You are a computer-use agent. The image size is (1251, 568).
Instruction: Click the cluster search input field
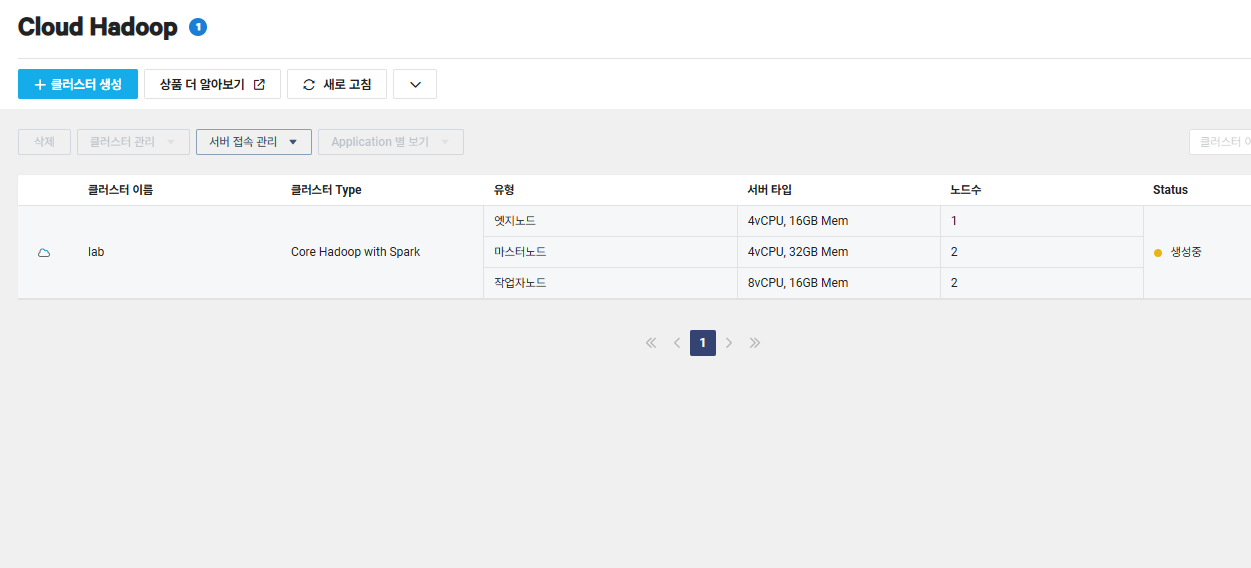point(1220,142)
